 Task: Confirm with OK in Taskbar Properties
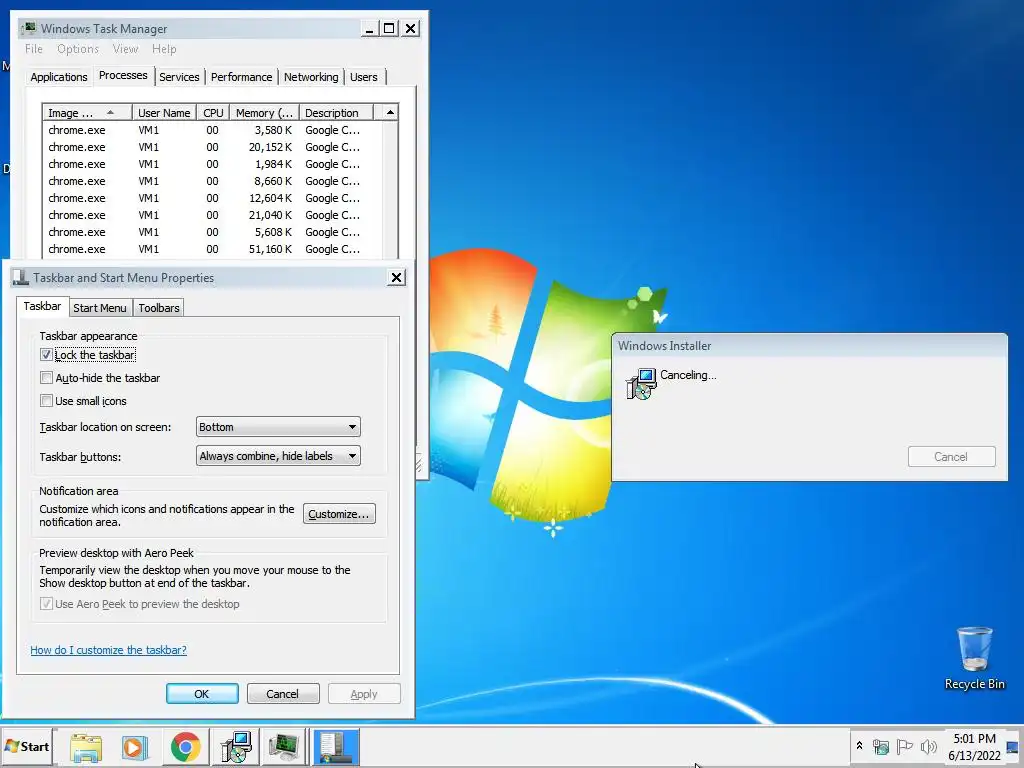point(202,694)
